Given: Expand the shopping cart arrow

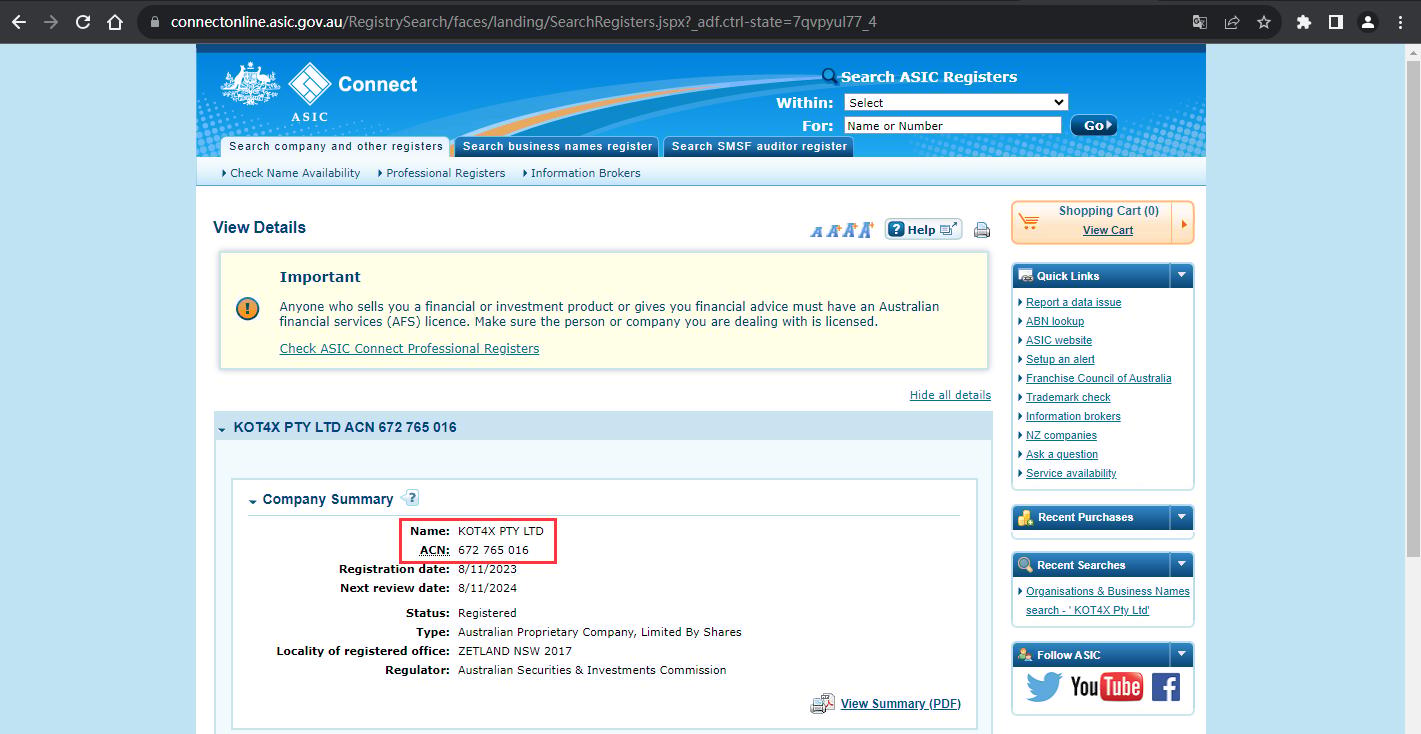Looking at the screenshot, I should pyautogui.click(x=1183, y=224).
